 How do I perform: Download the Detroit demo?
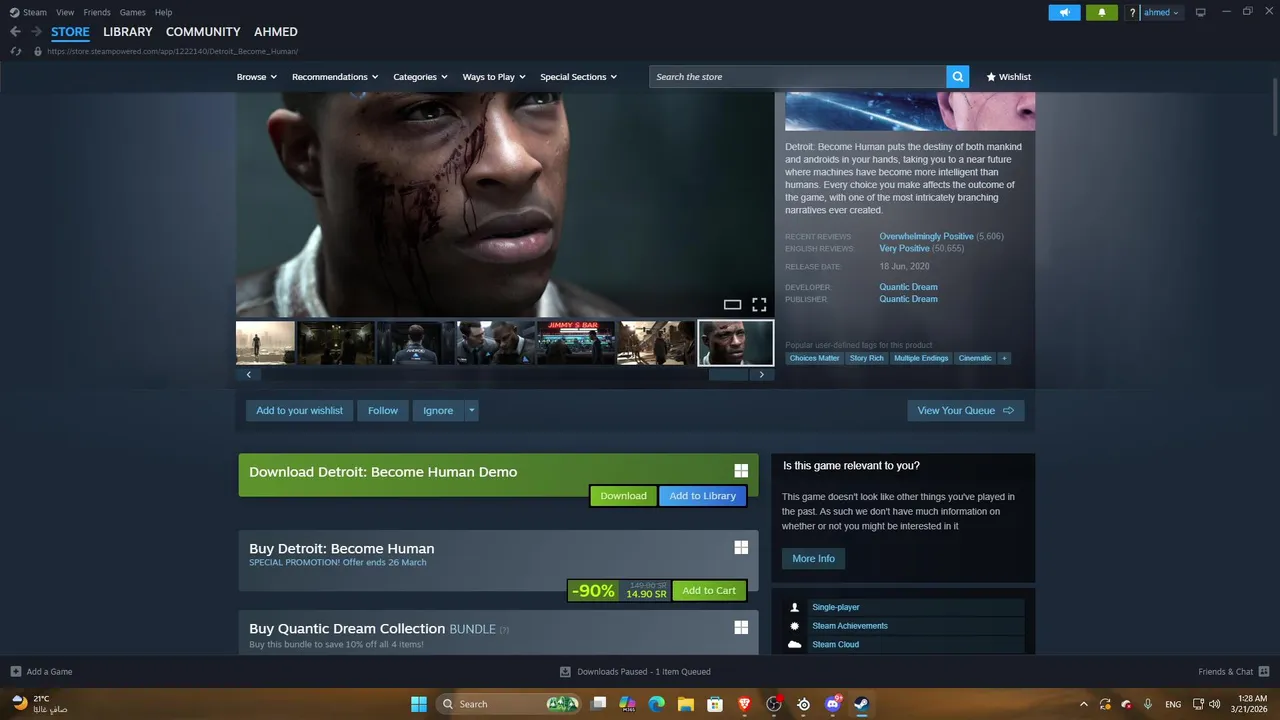623,495
